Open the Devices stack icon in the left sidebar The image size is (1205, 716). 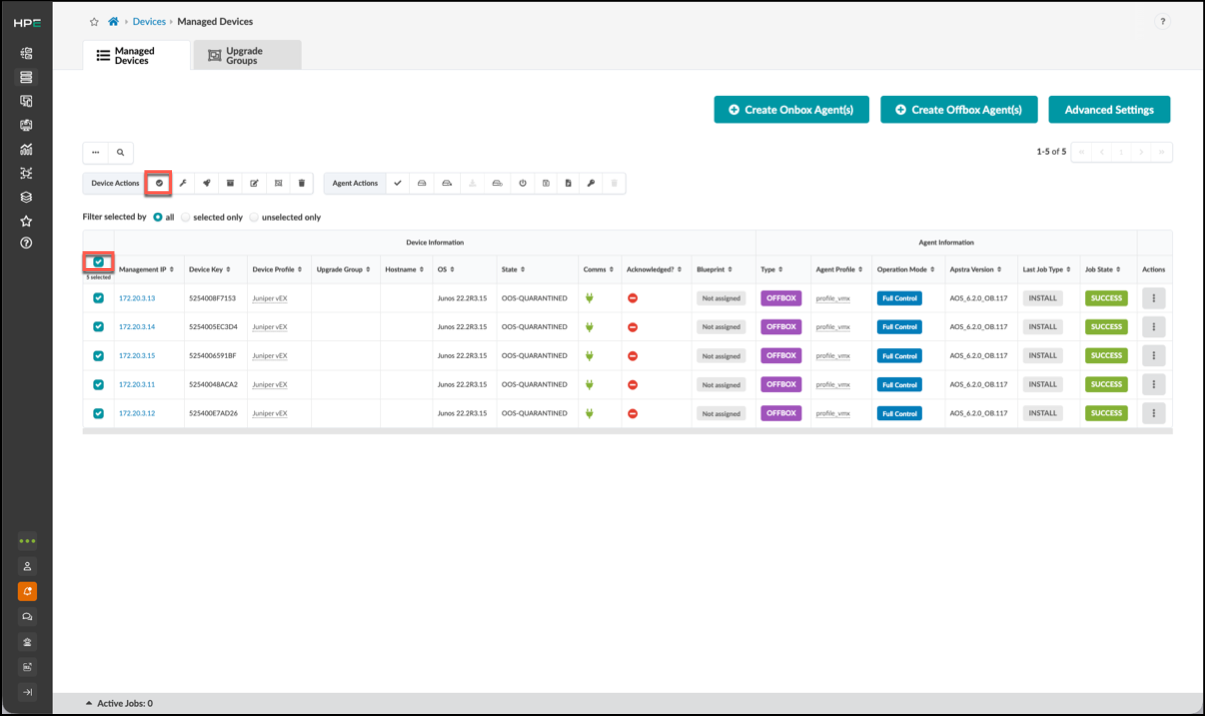pyautogui.click(x=26, y=77)
